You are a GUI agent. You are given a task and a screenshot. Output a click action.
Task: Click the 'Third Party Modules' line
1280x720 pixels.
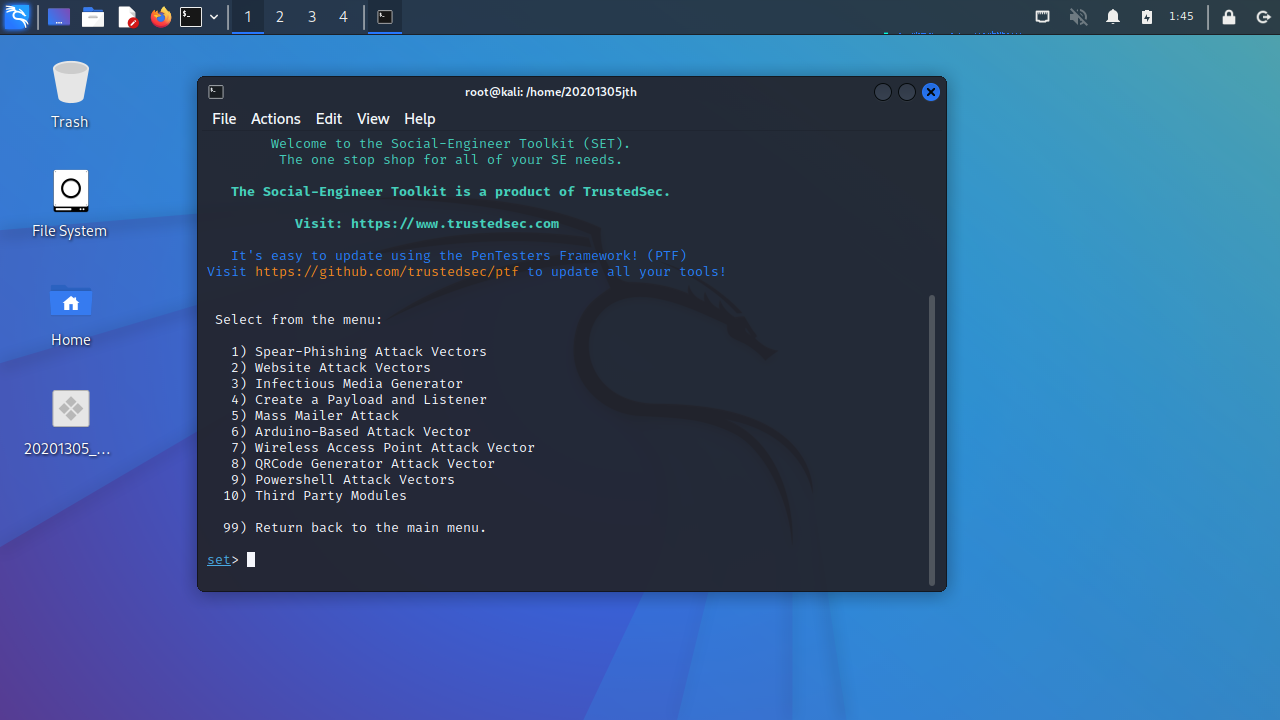(x=315, y=496)
